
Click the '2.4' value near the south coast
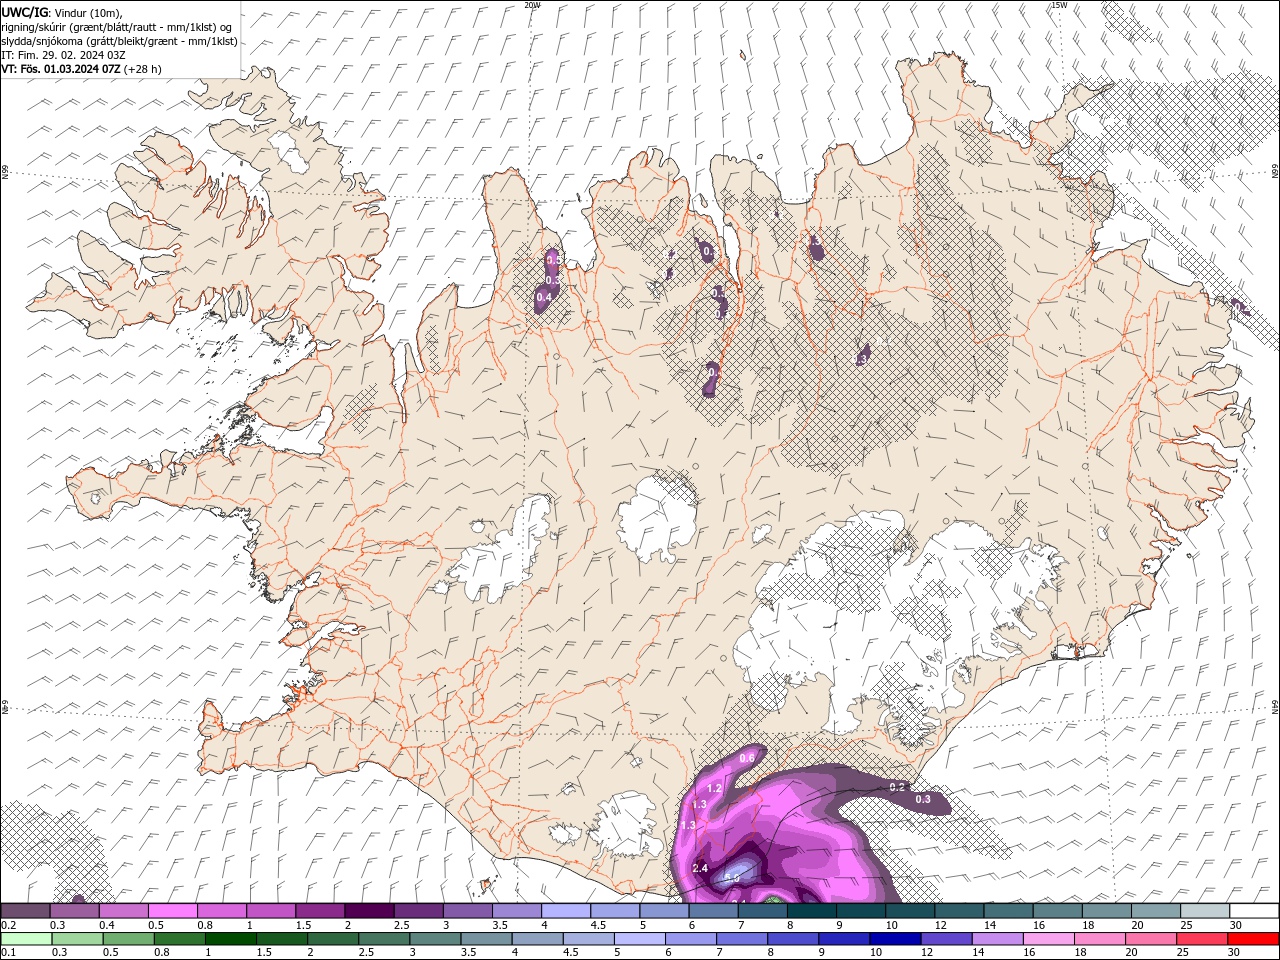tap(700, 868)
